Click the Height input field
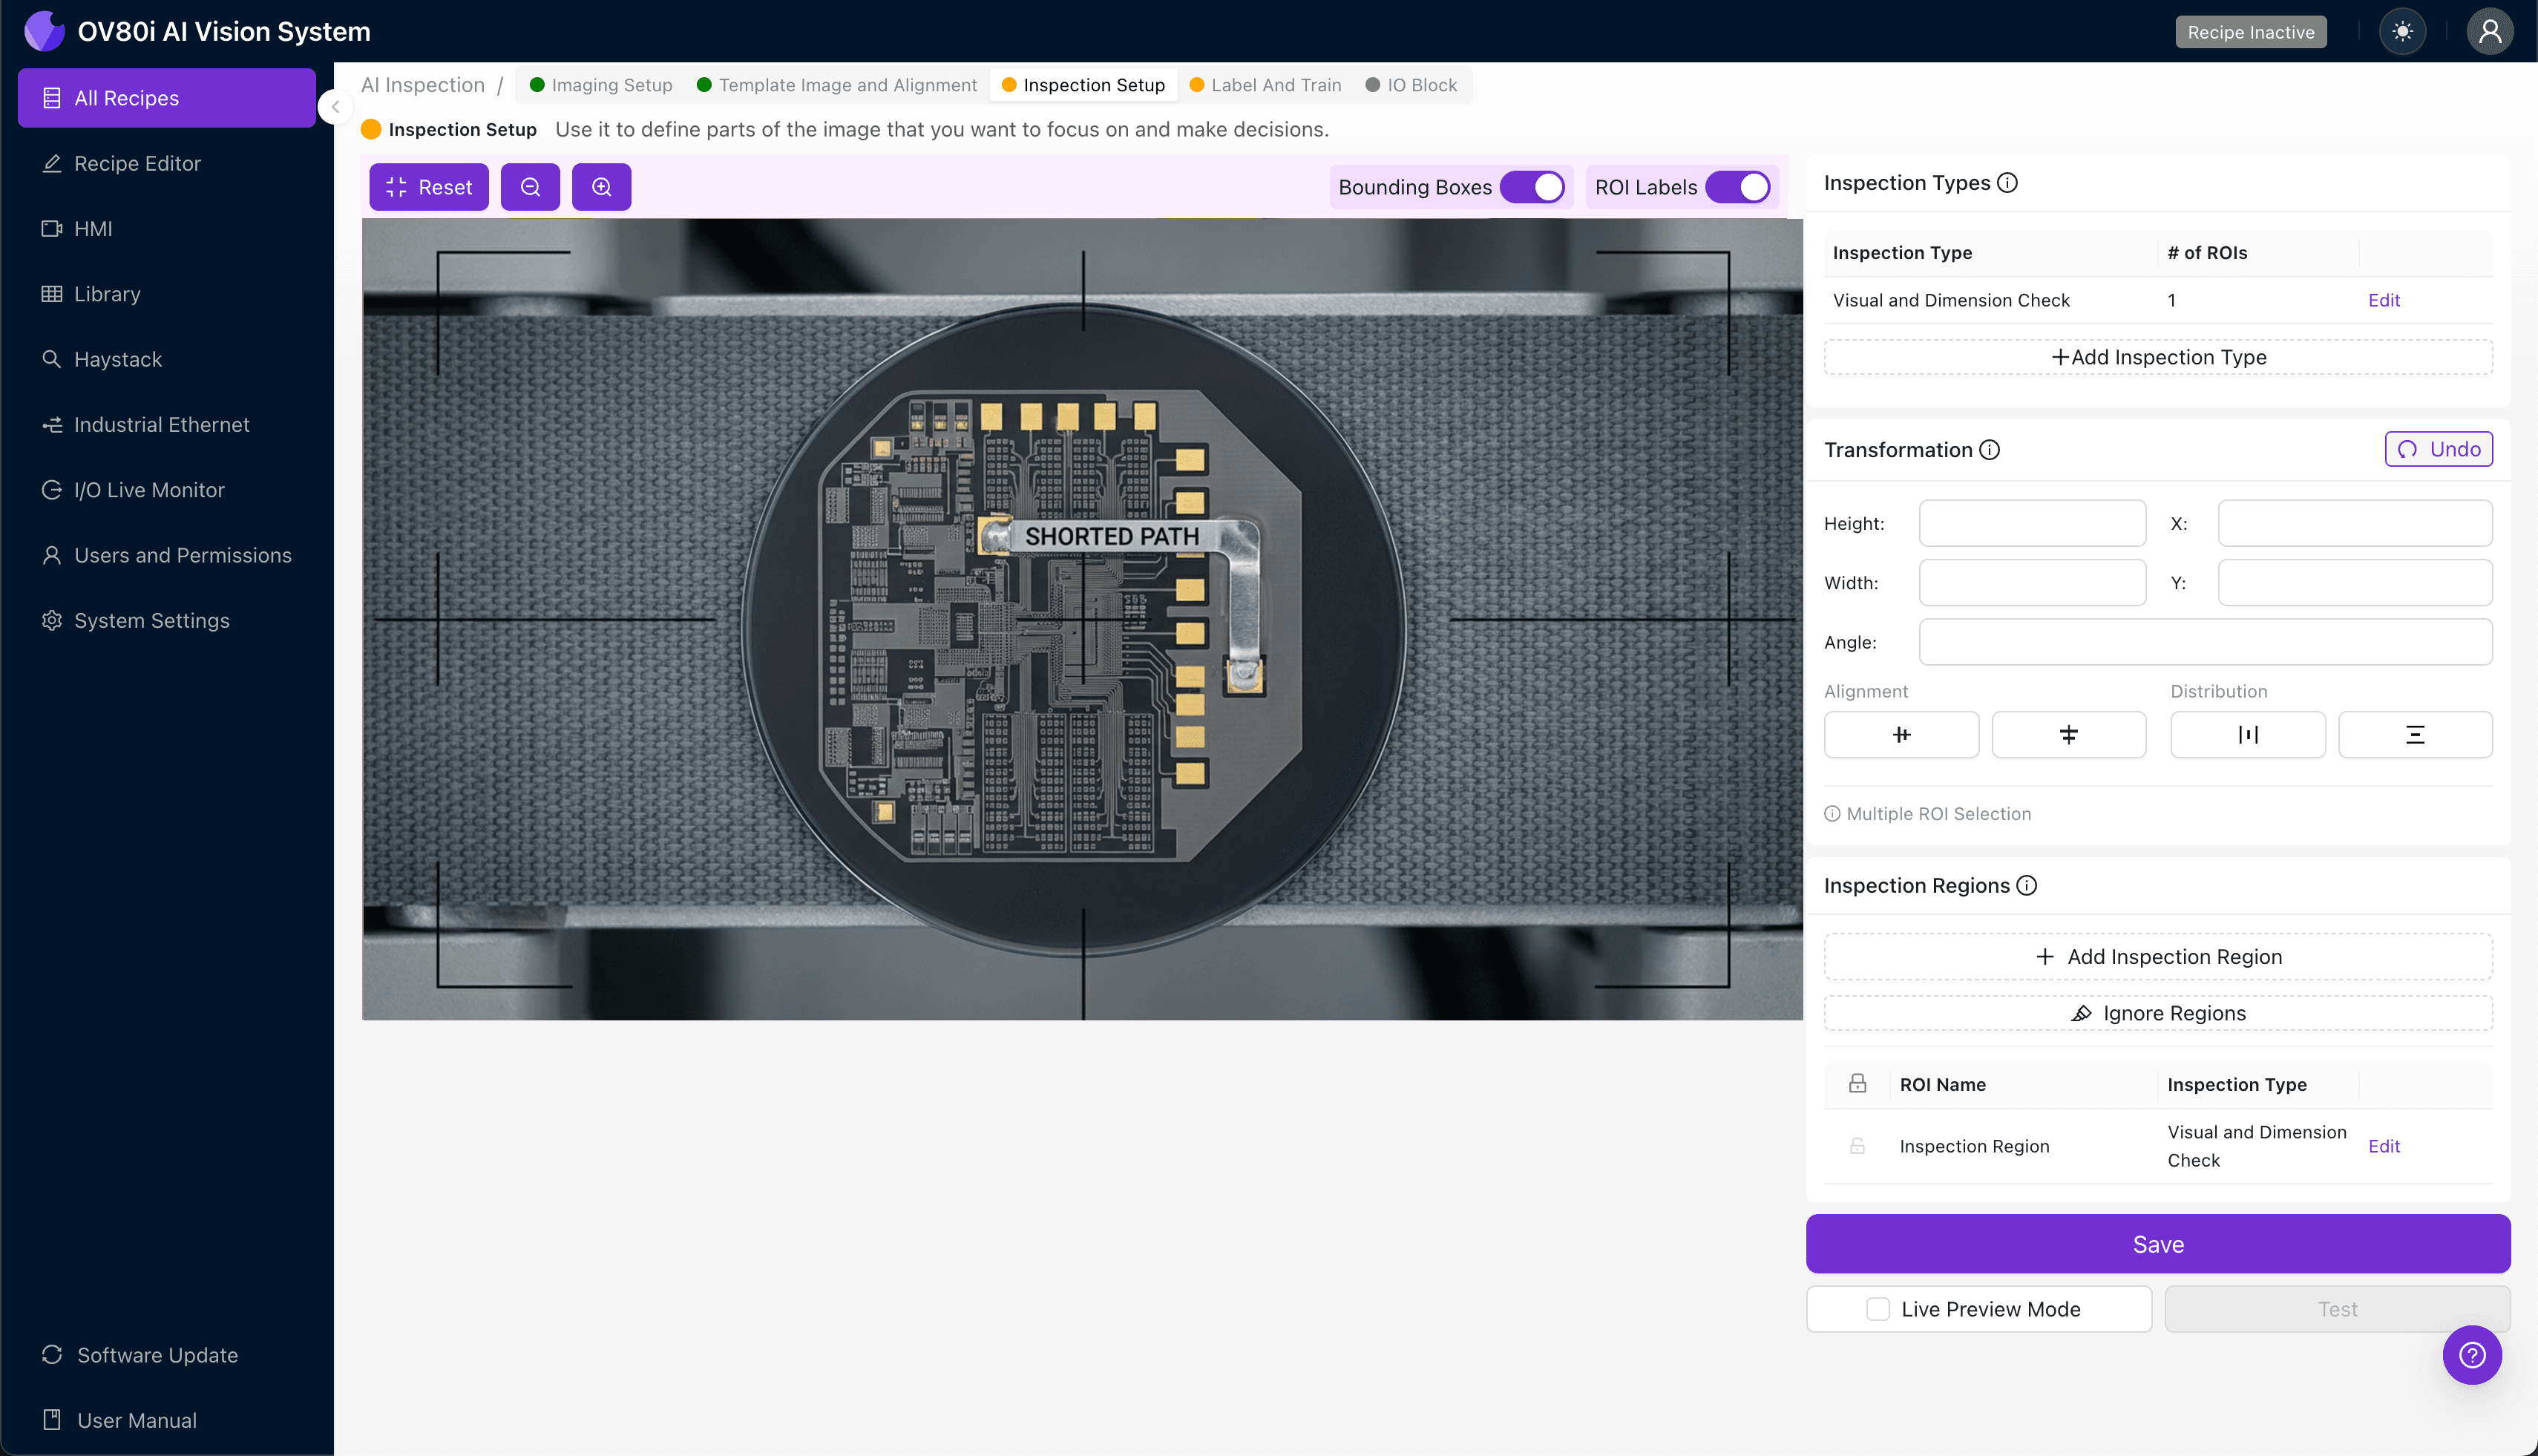 (2031, 523)
